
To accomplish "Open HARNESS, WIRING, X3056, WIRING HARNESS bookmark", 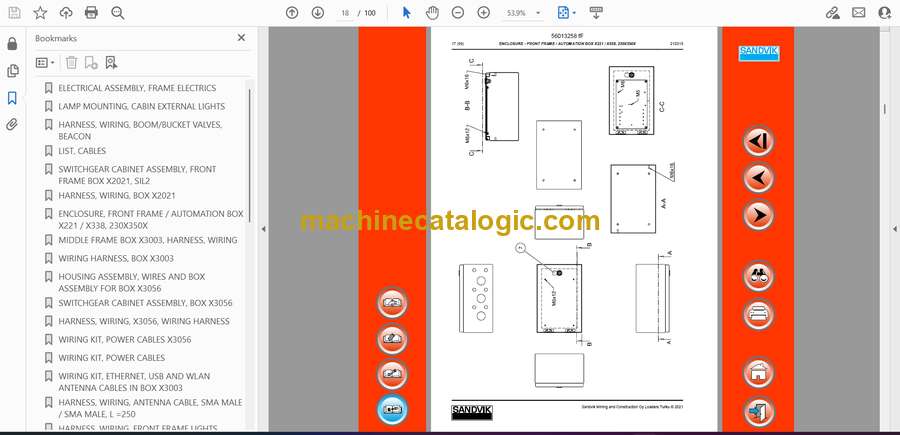I will (x=144, y=321).
